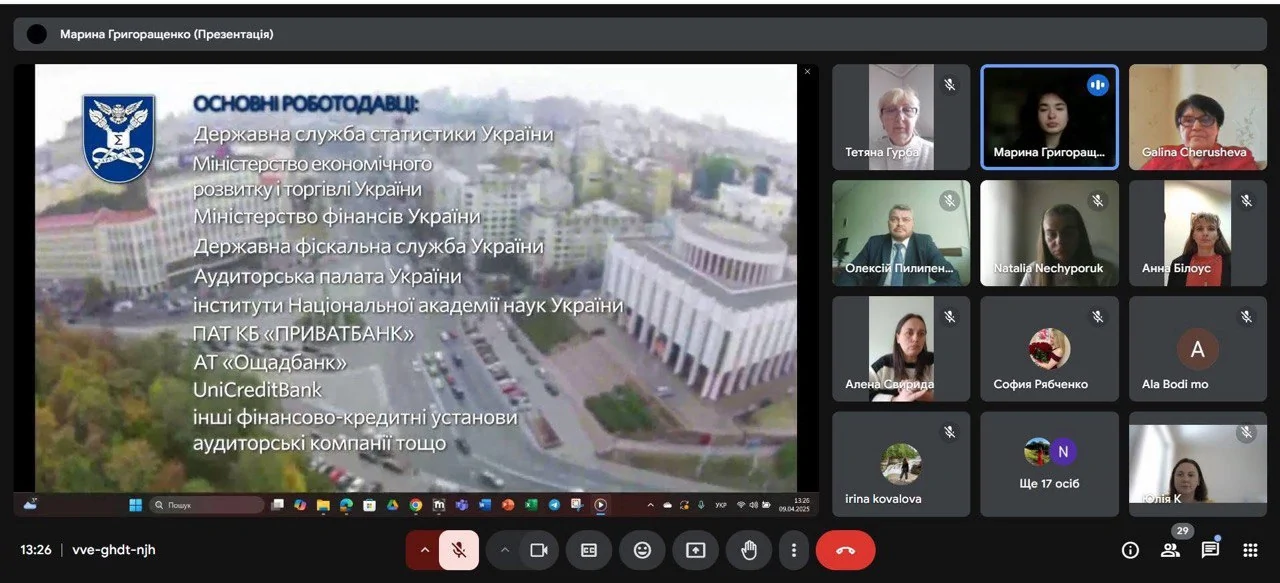
Task: Show the participants list of 29 people
Action: pos(1170,550)
